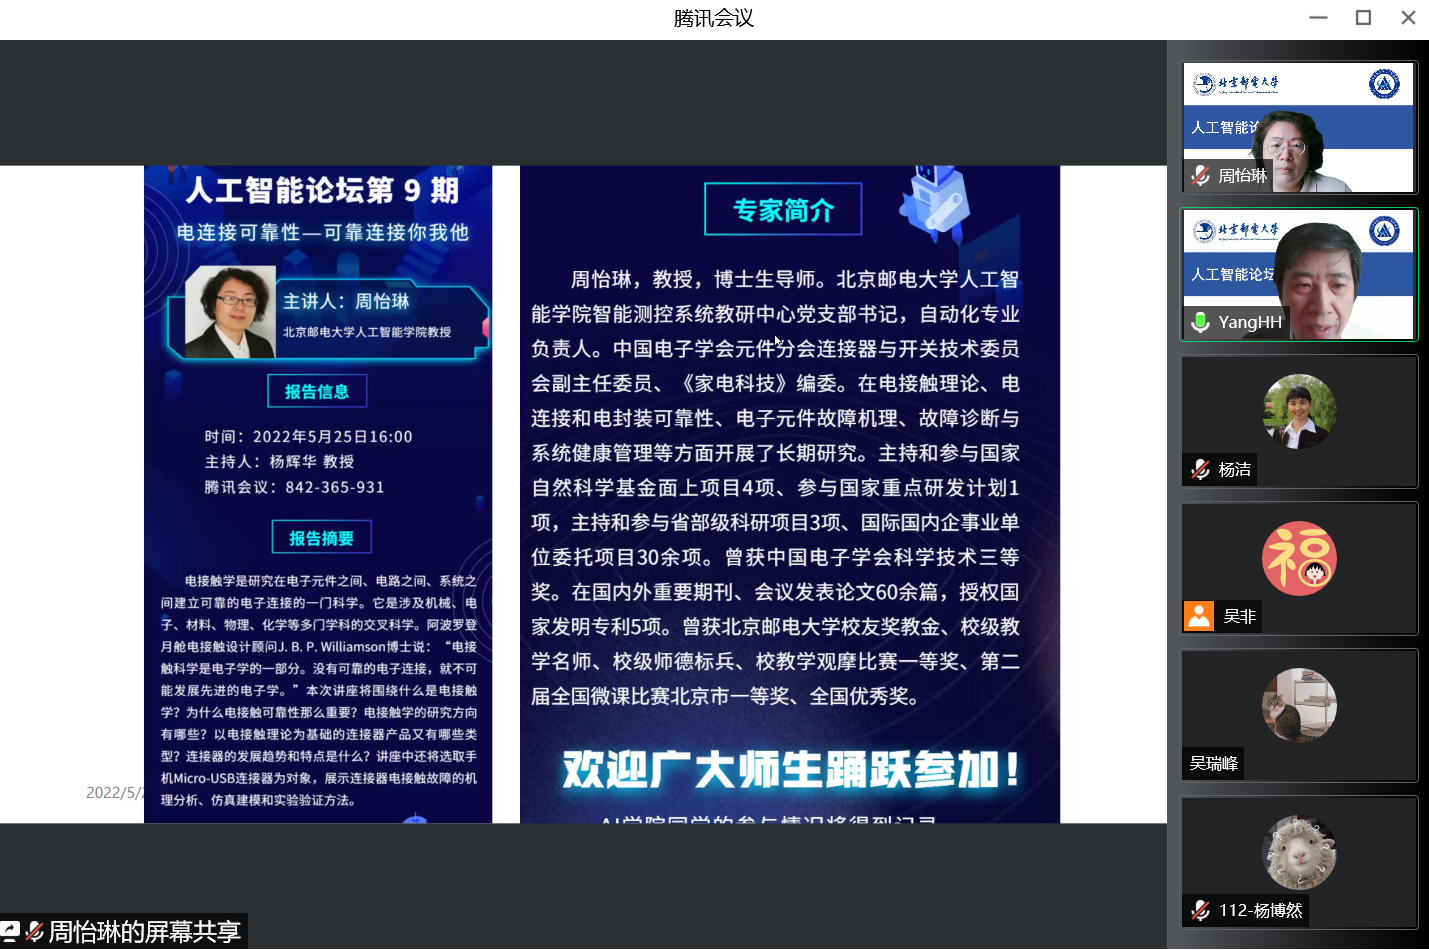
Task: Click muted microphone icon next to 周怡琳
Action: (x=1200, y=176)
